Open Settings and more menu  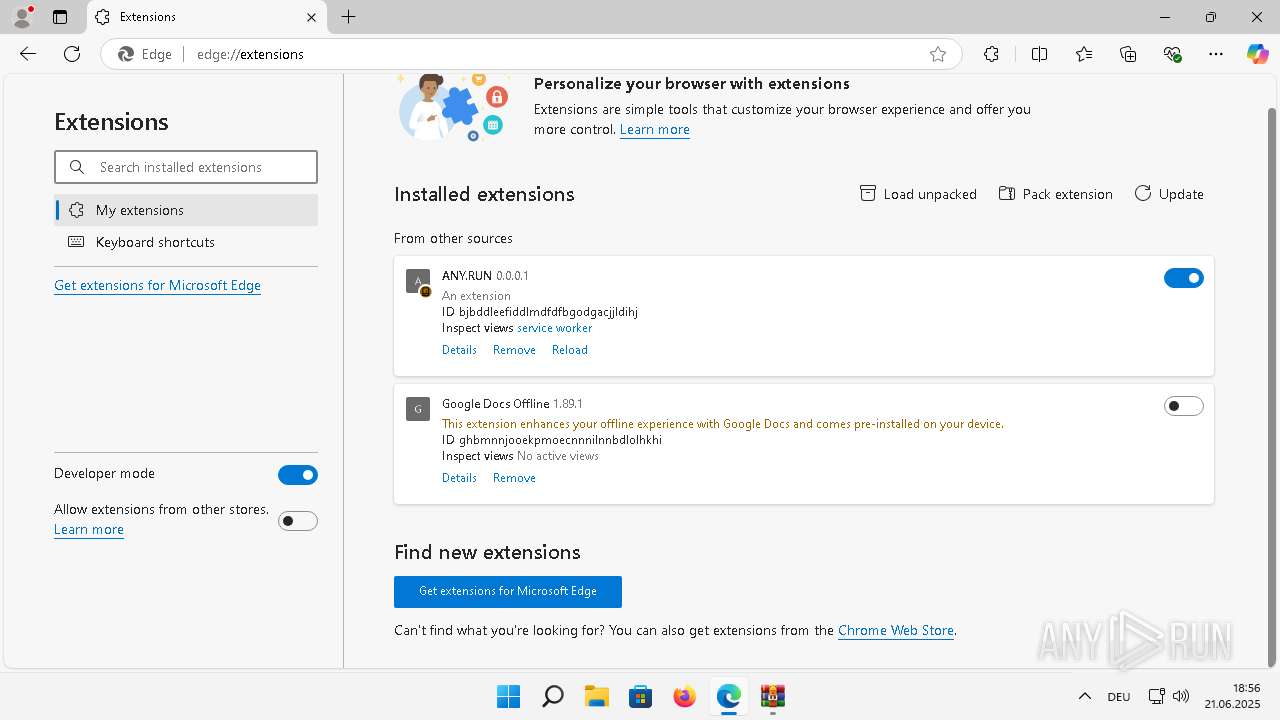tap(1216, 54)
